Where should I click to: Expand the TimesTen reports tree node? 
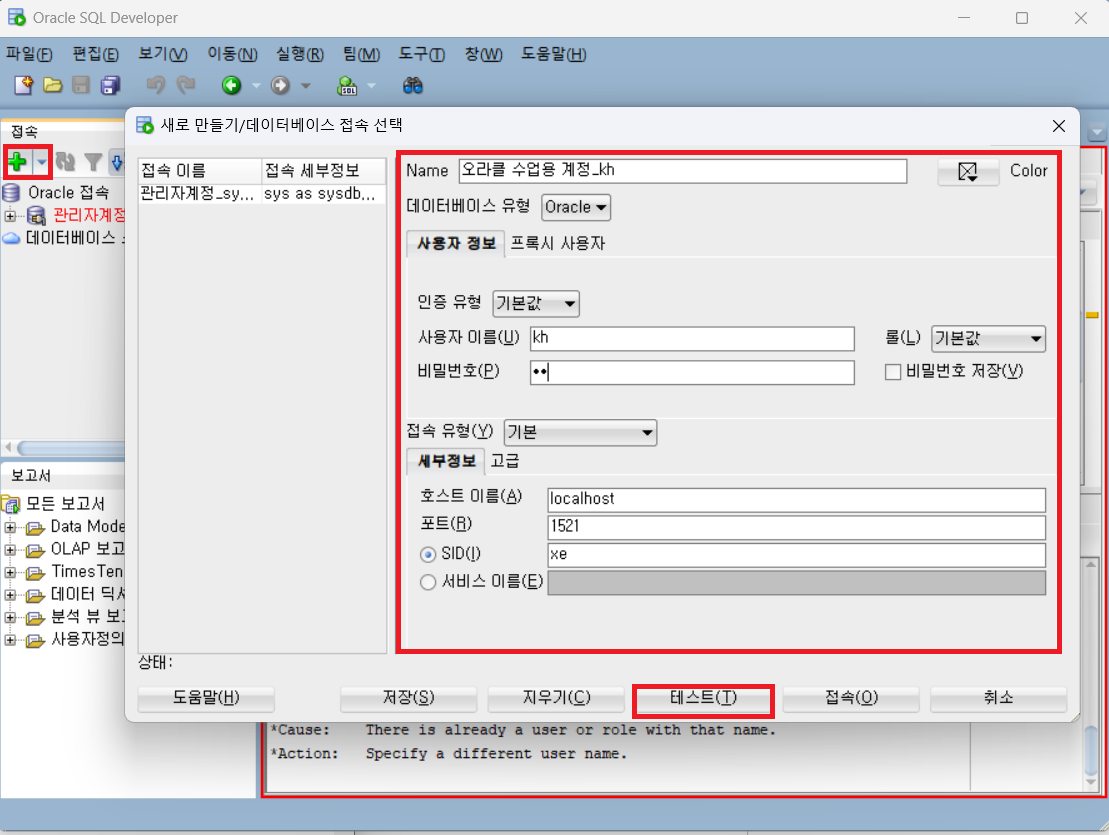coord(11,573)
